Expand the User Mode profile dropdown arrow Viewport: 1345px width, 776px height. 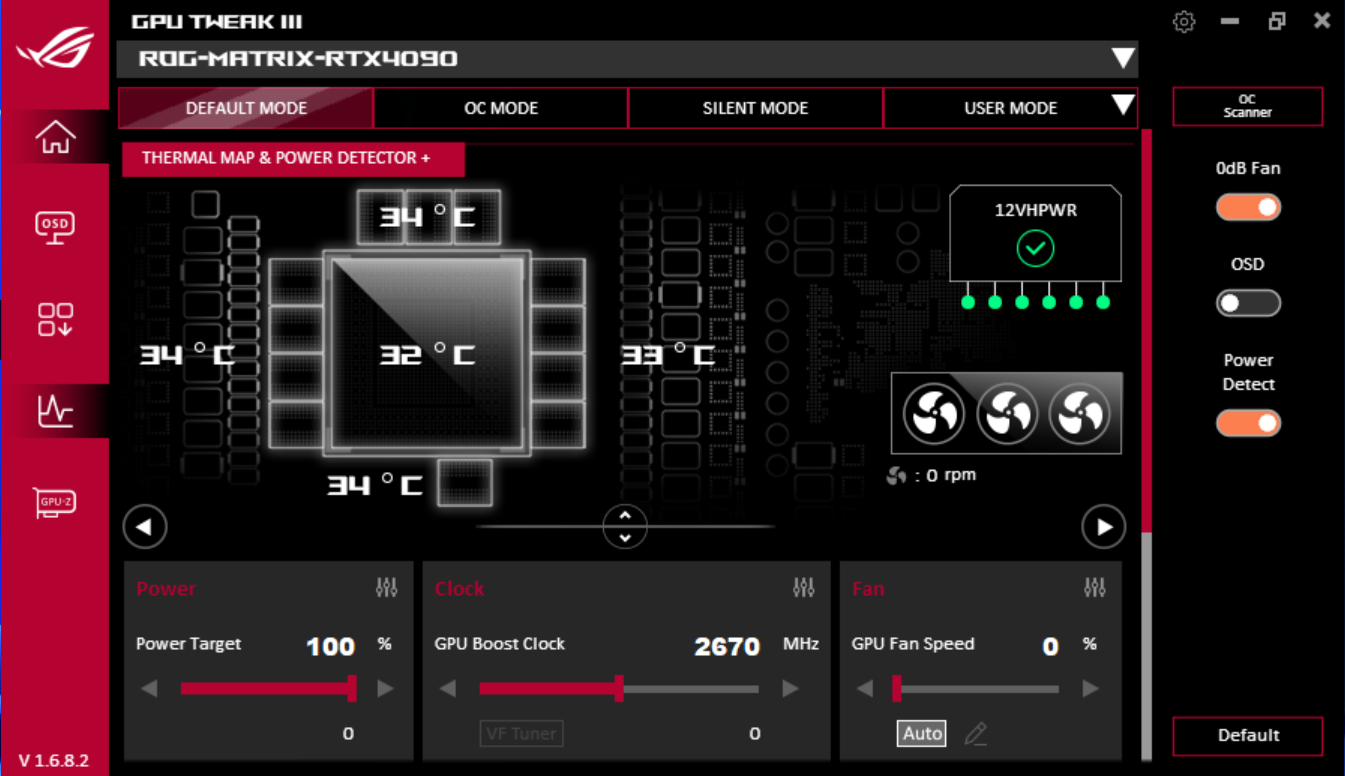[1123, 105]
